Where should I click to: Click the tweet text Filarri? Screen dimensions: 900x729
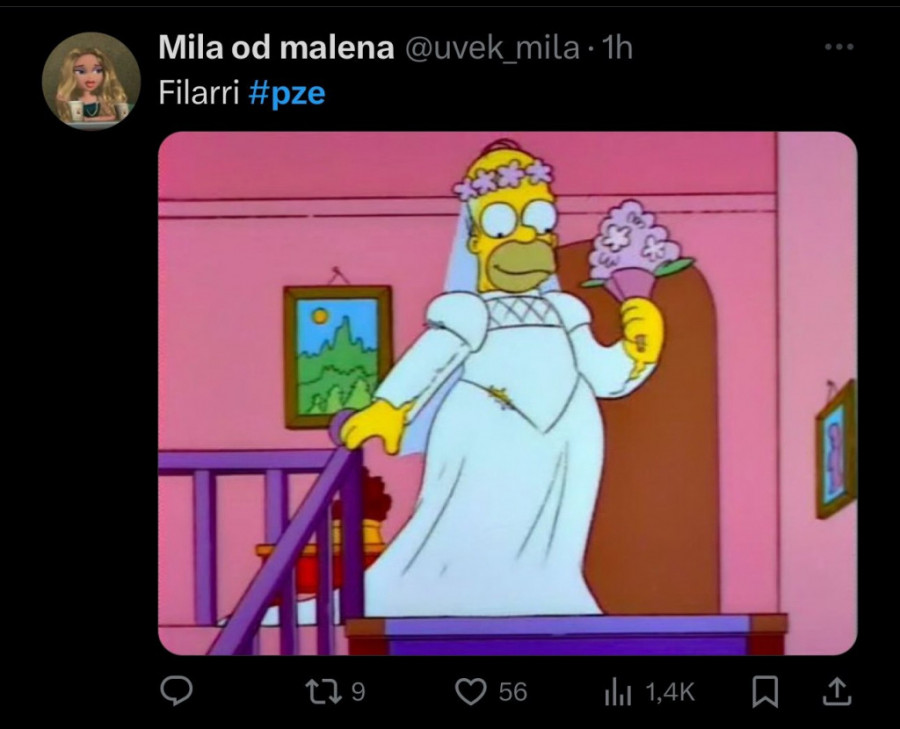tap(199, 92)
